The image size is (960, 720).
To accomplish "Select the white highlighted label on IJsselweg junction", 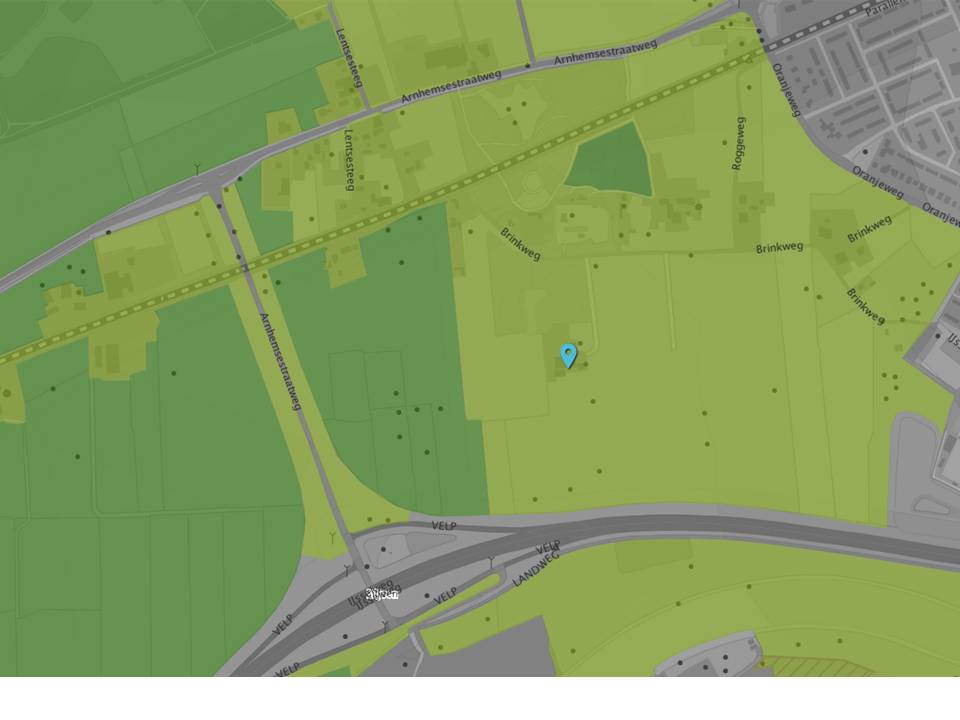I will tap(381, 594).
